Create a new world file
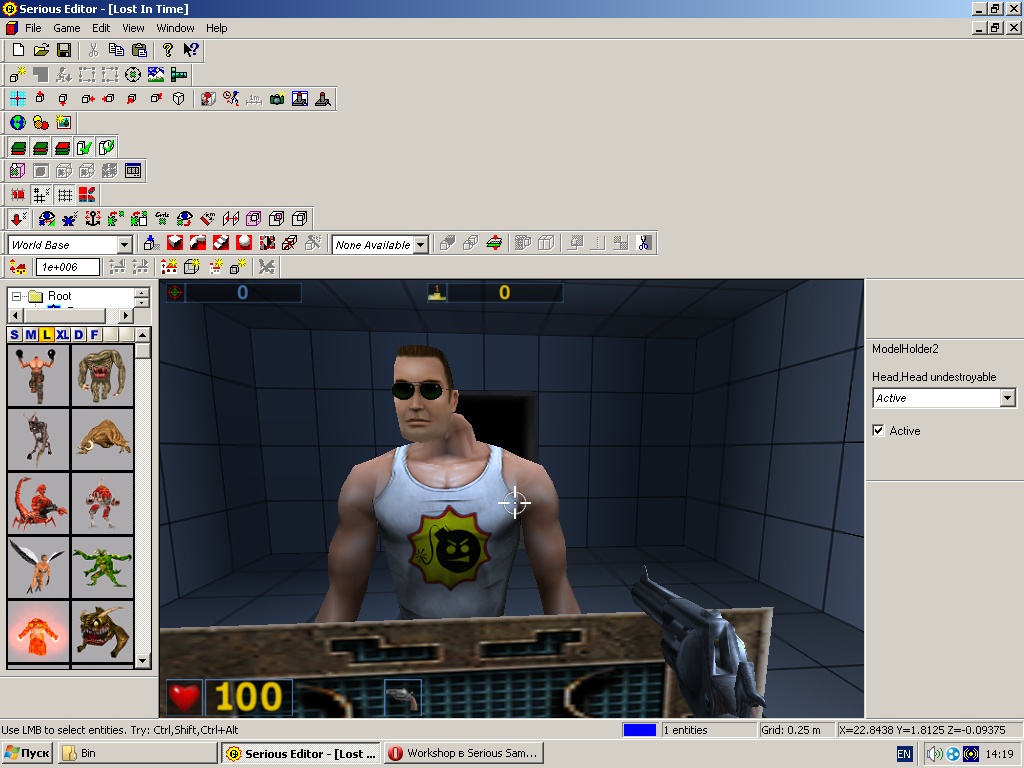The image size is (1024, 768). pos(18,50)
